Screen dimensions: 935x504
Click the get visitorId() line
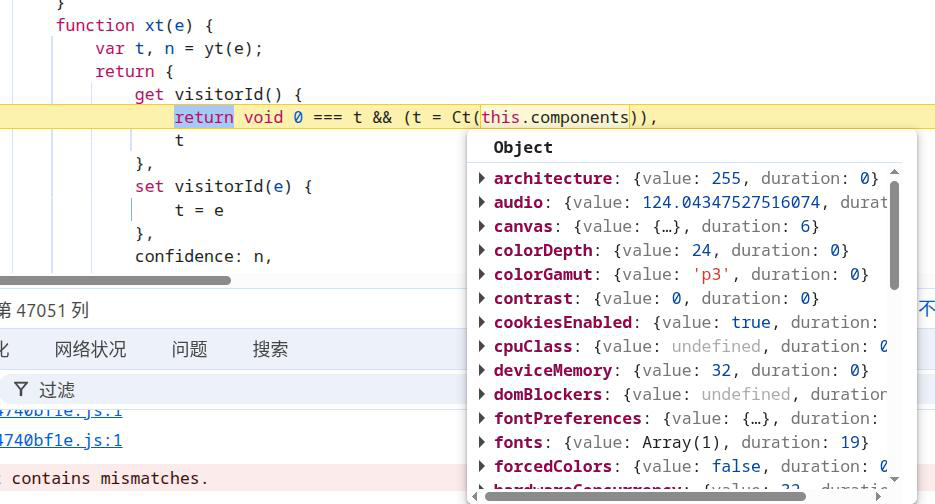pos(218,94)
